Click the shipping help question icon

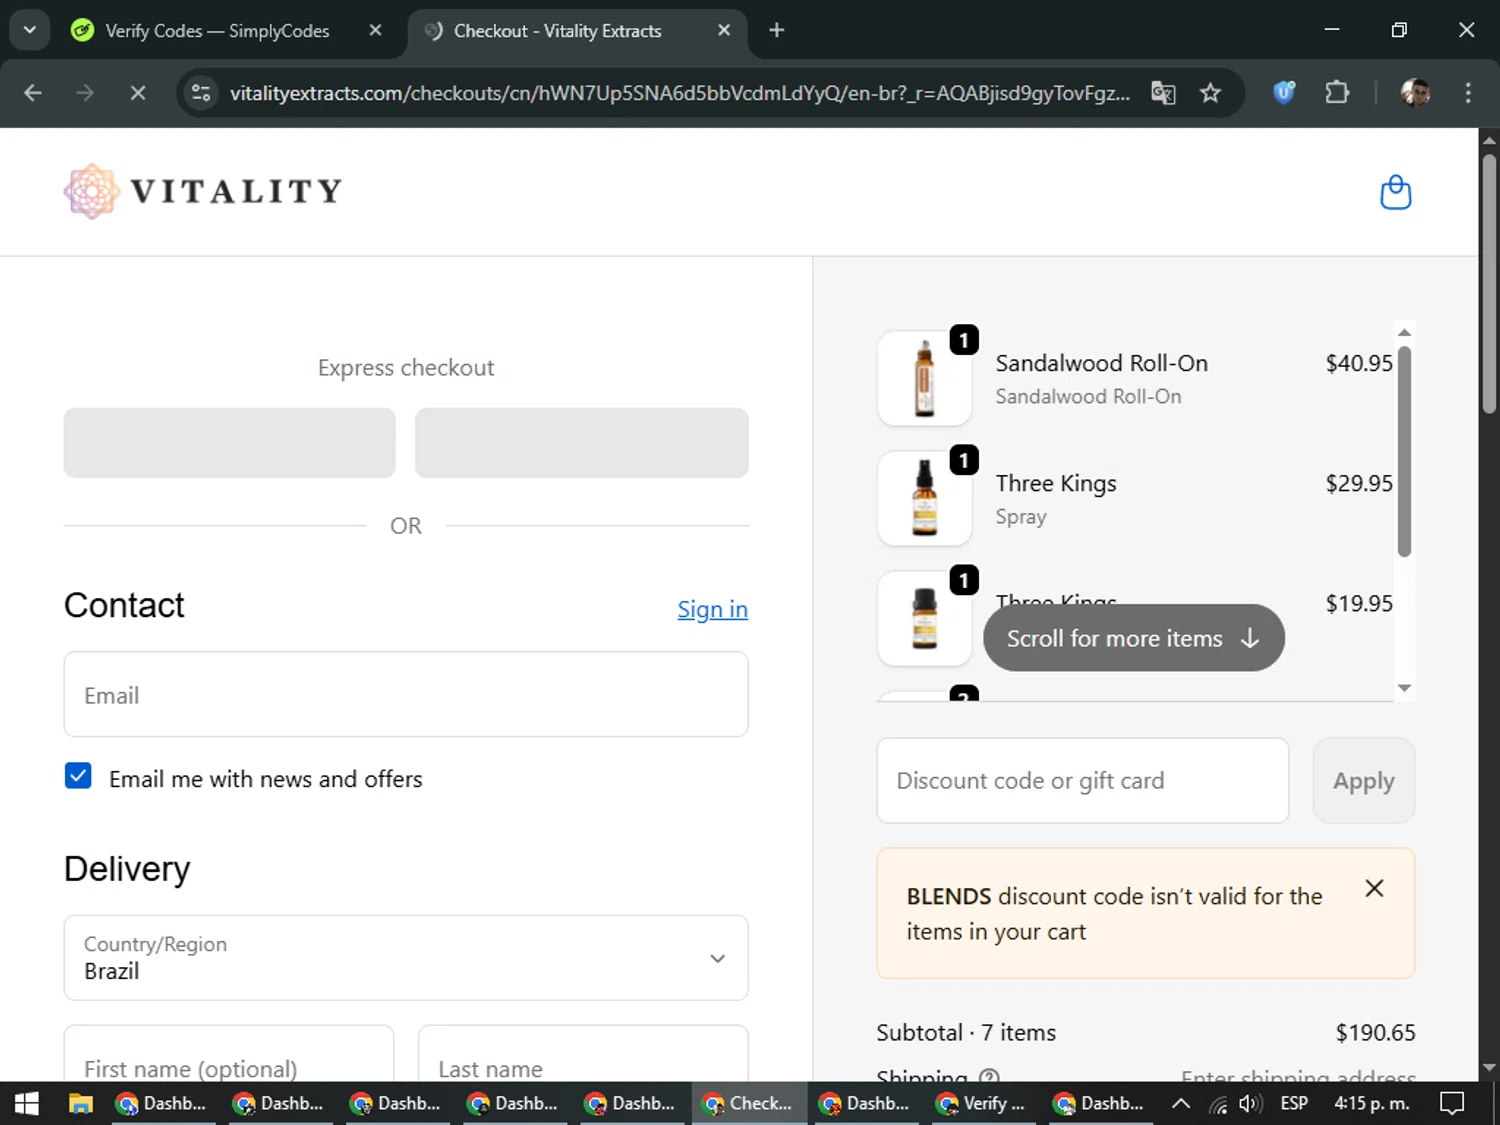[989, 1076]
